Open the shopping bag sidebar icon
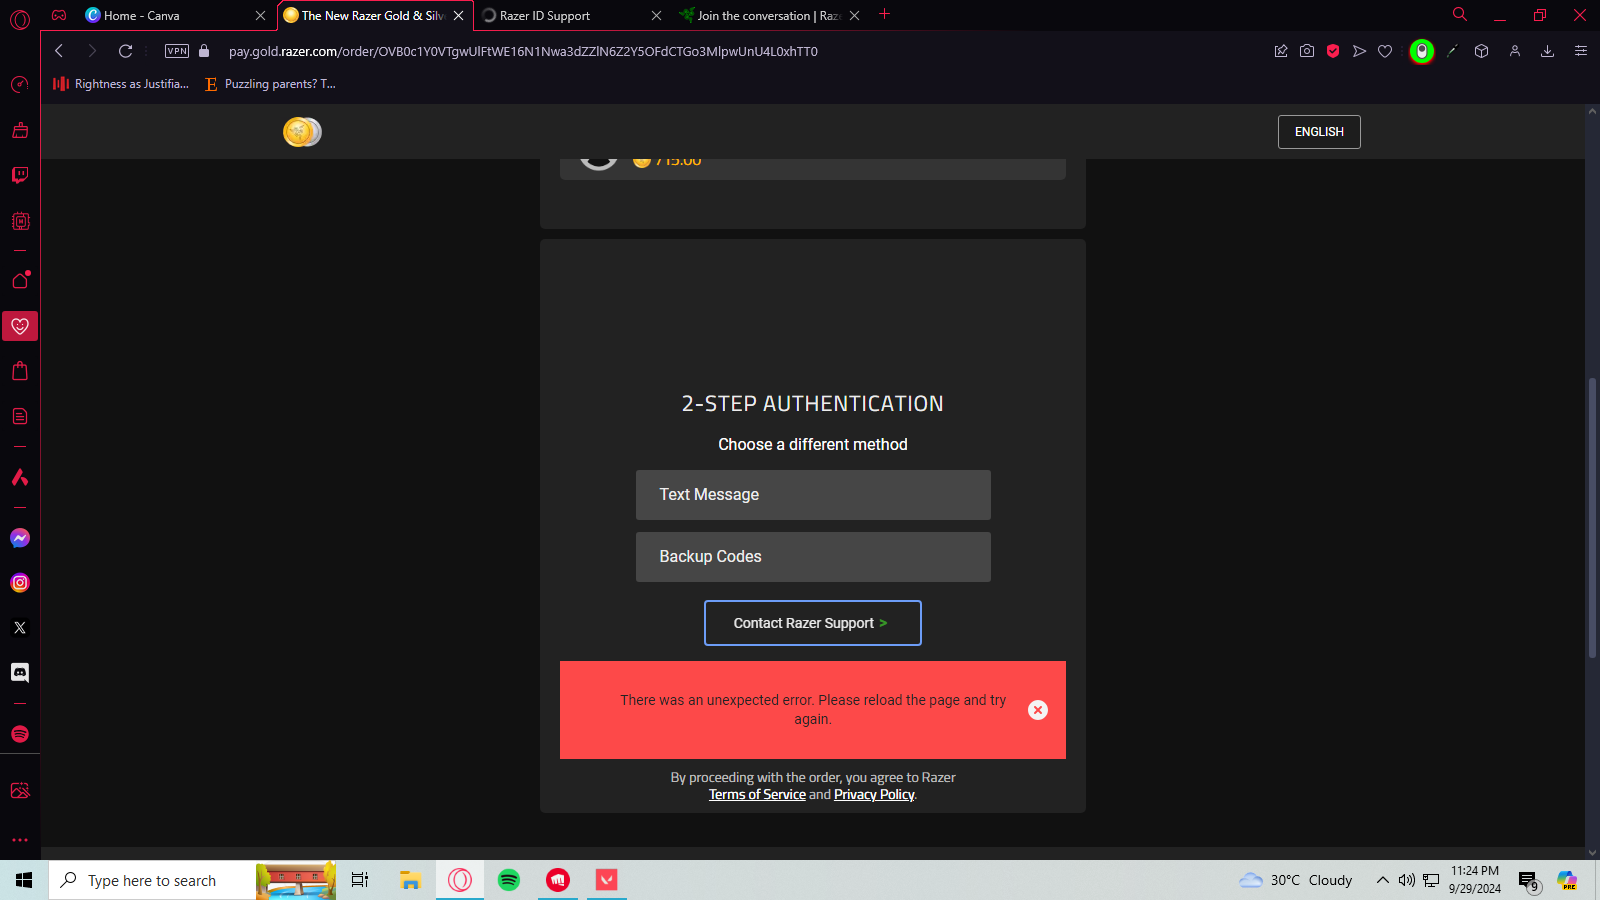1600x900 pixels. pyautogui.click(x=20, y=371)
